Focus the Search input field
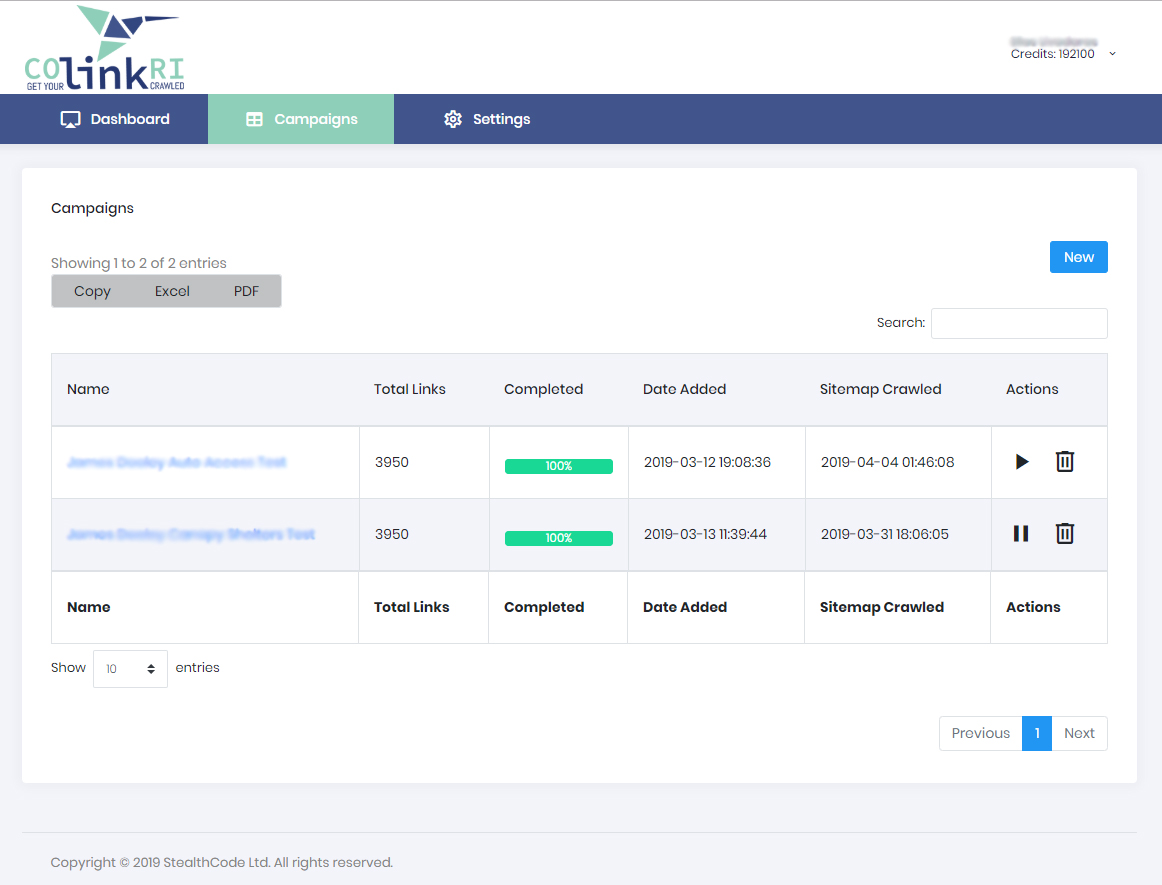The image size is (1162, 885). click(1018, 323)
